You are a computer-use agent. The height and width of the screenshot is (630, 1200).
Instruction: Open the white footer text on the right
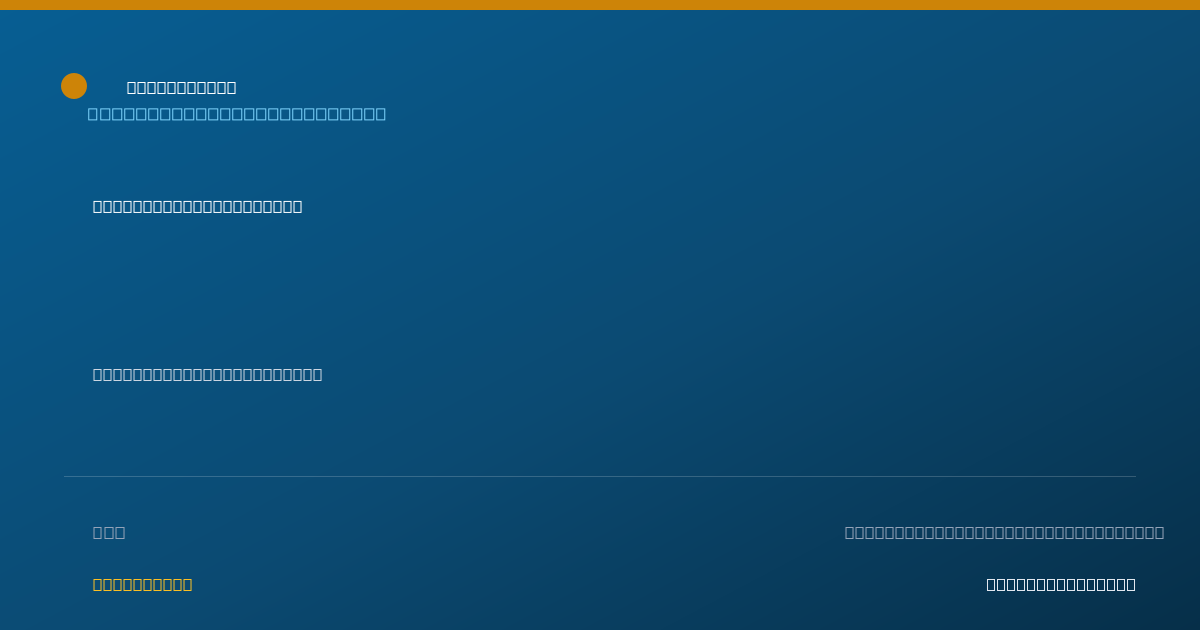click(1061, 585)
